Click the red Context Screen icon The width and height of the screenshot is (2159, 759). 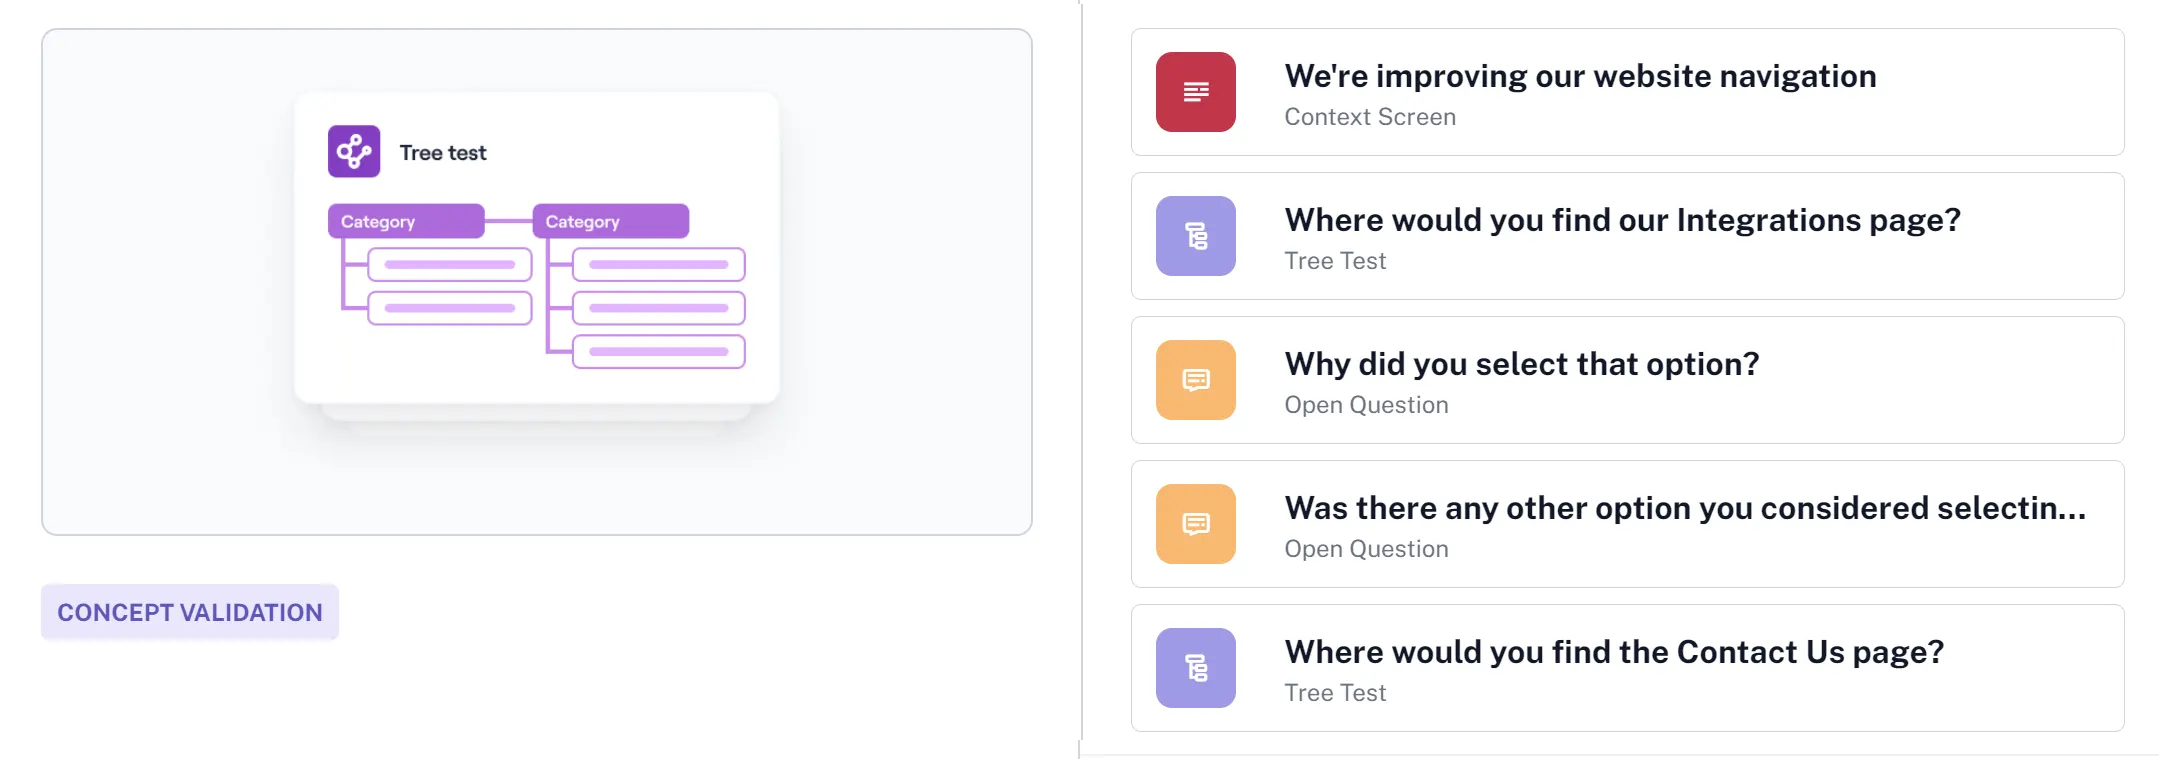point(1195,92)
